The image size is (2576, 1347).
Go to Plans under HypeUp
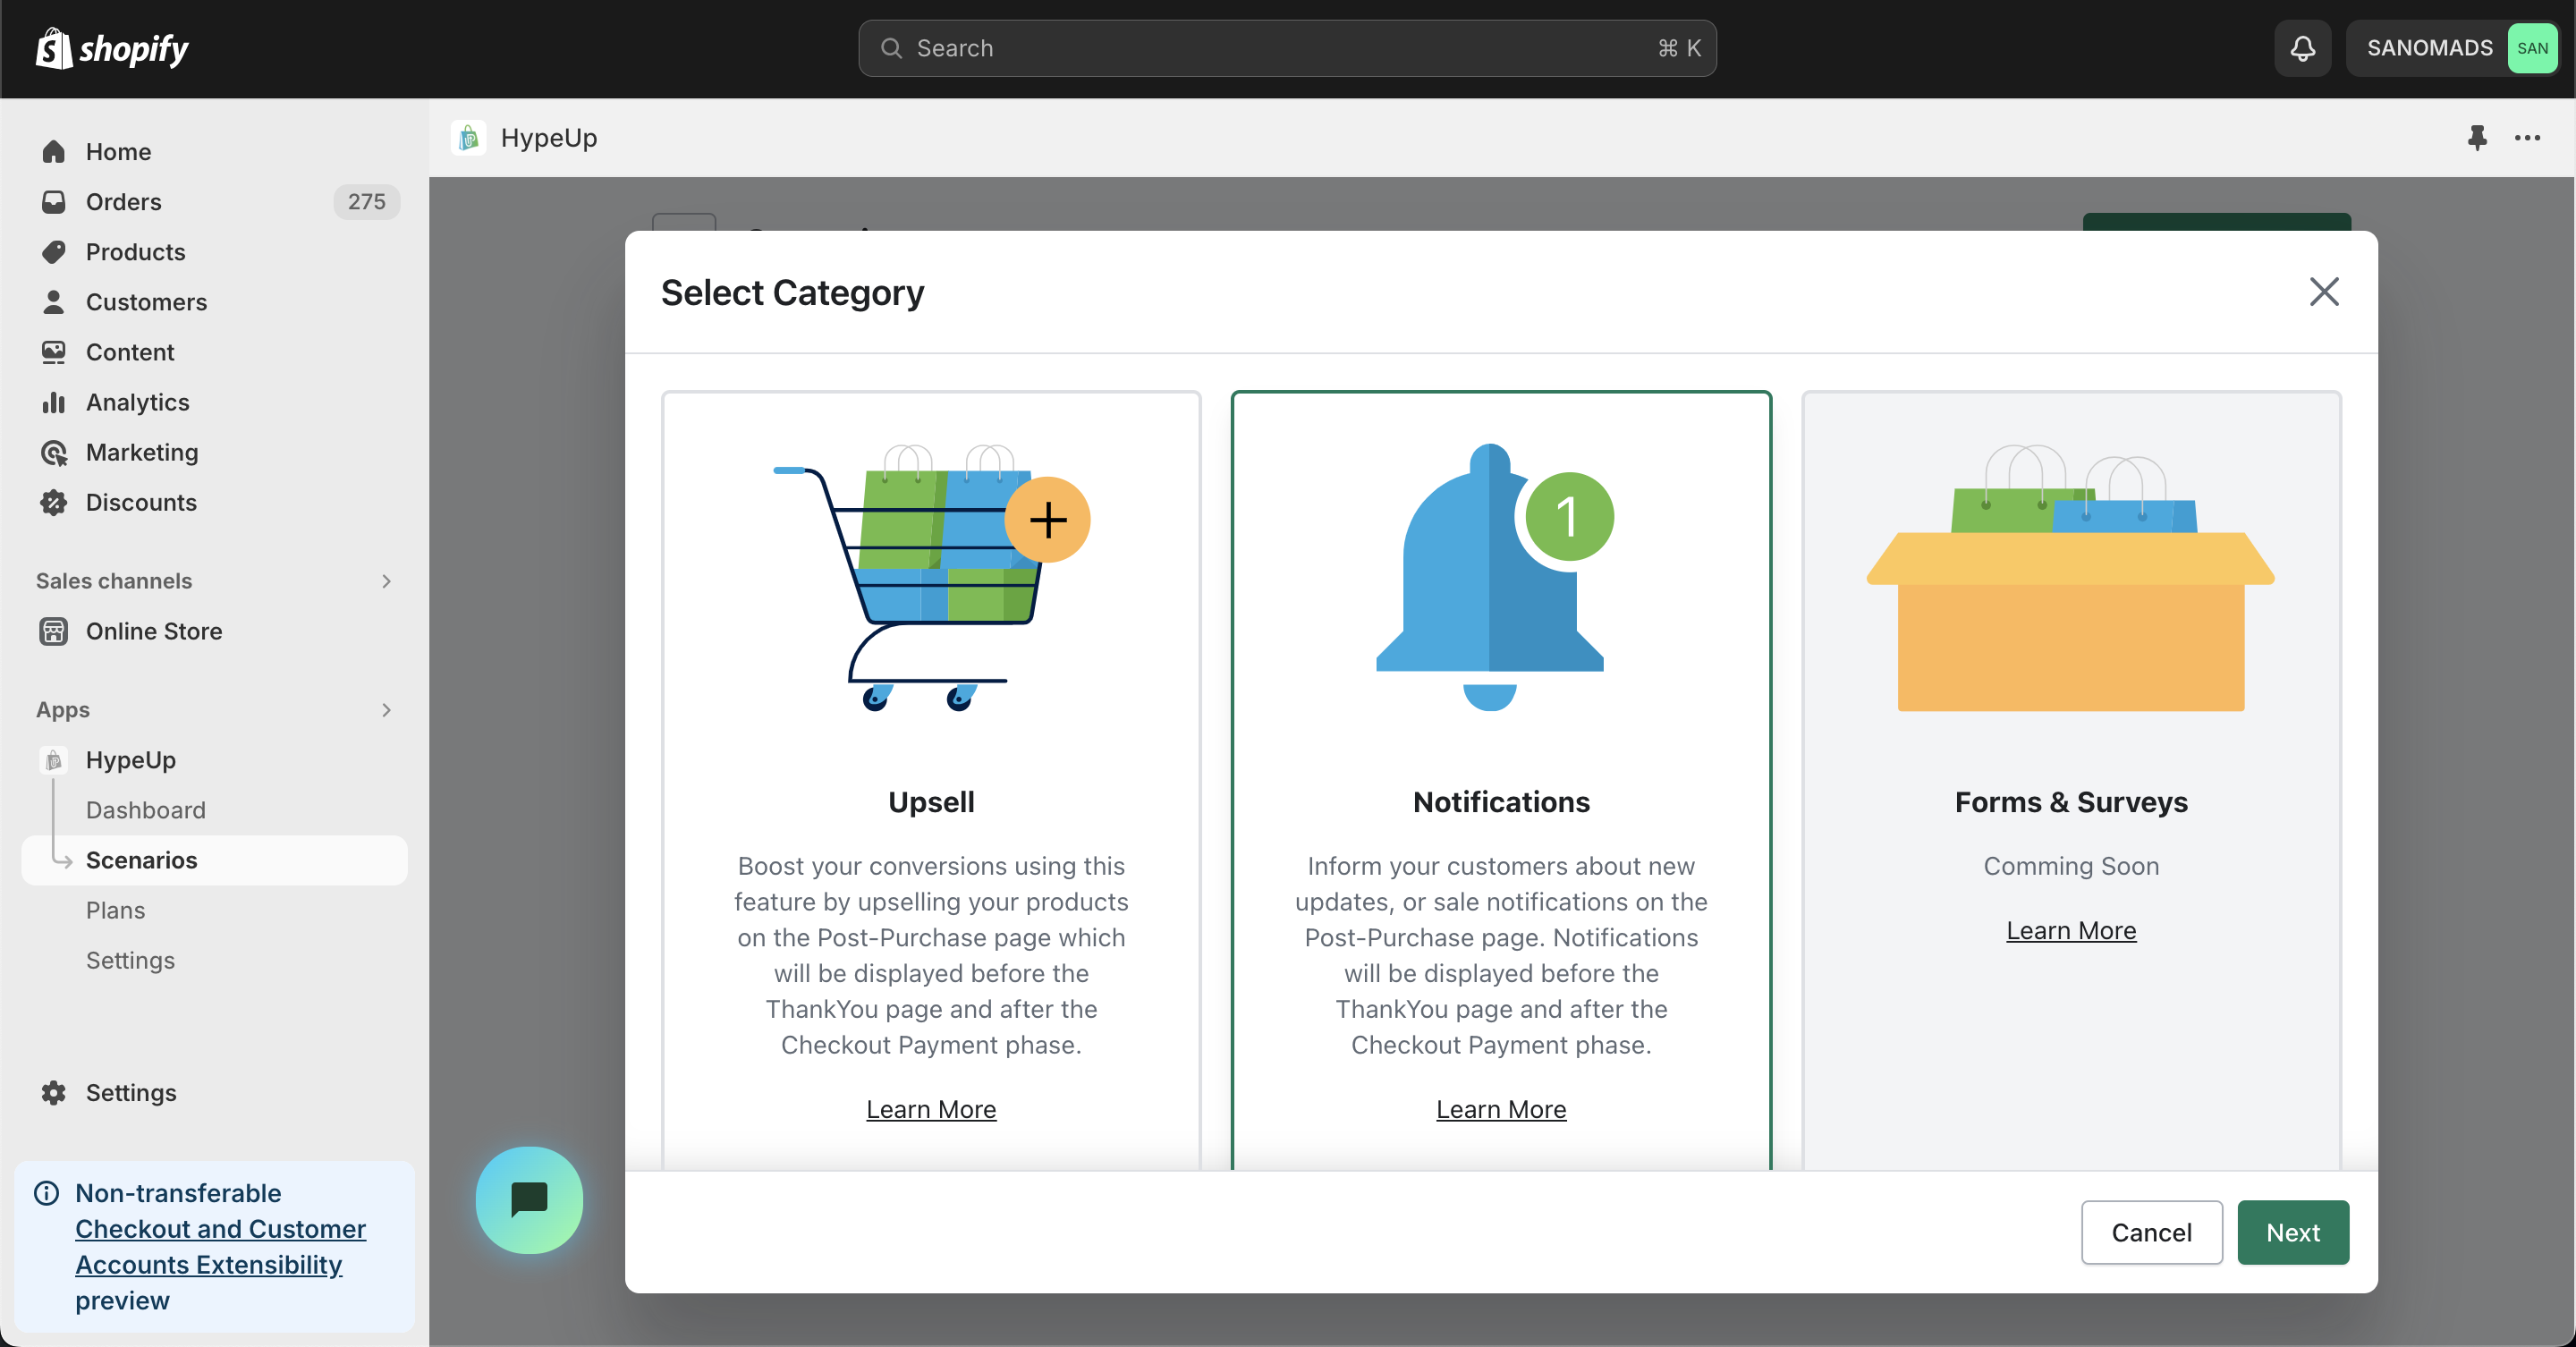(115, 910)
